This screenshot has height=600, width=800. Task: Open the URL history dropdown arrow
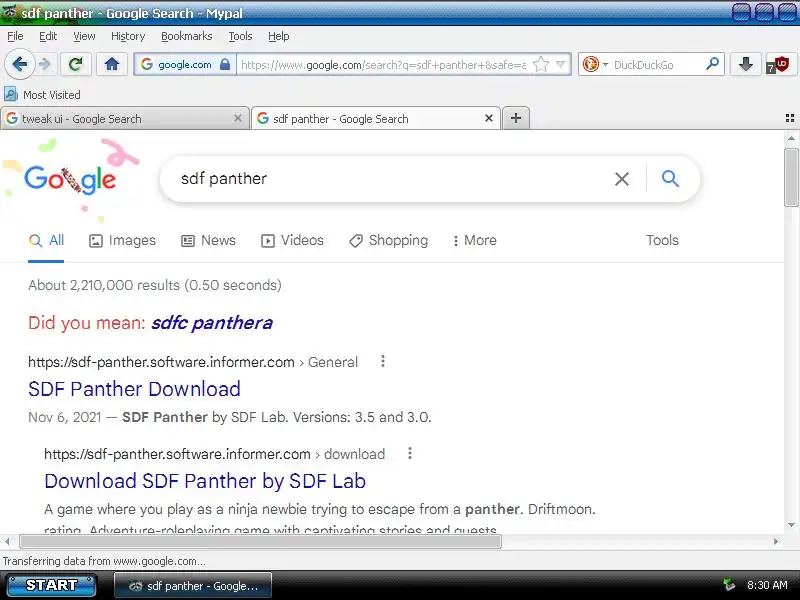[x=561, y=64]
